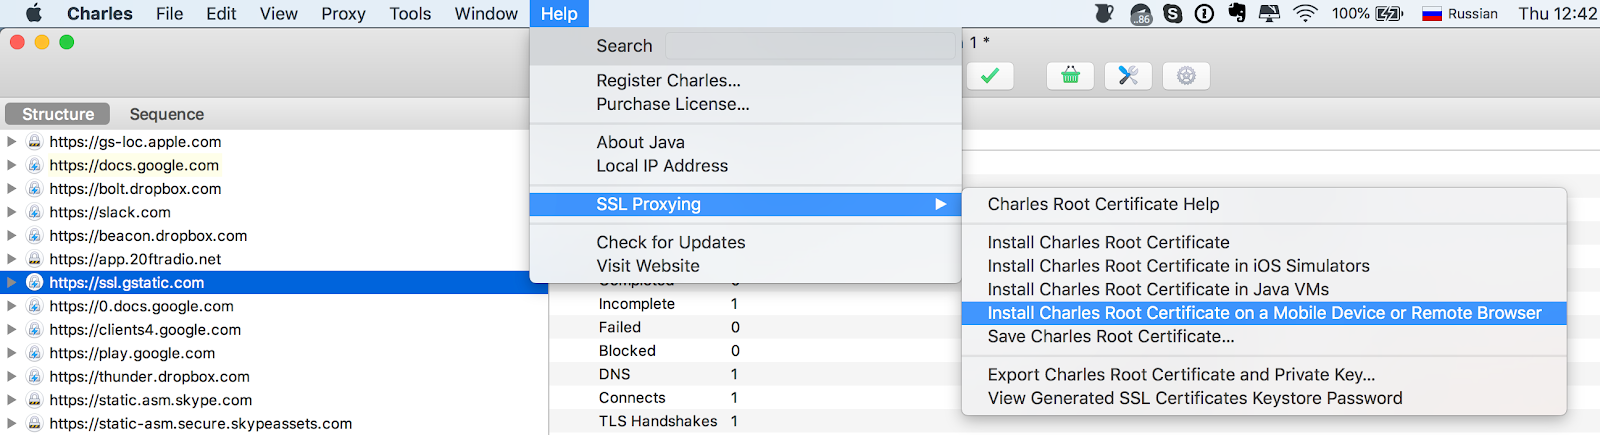The image size is (1600, 435).
Task: Expand the gs-loc.apple.com tree node
Action: [x=12, y=142]
